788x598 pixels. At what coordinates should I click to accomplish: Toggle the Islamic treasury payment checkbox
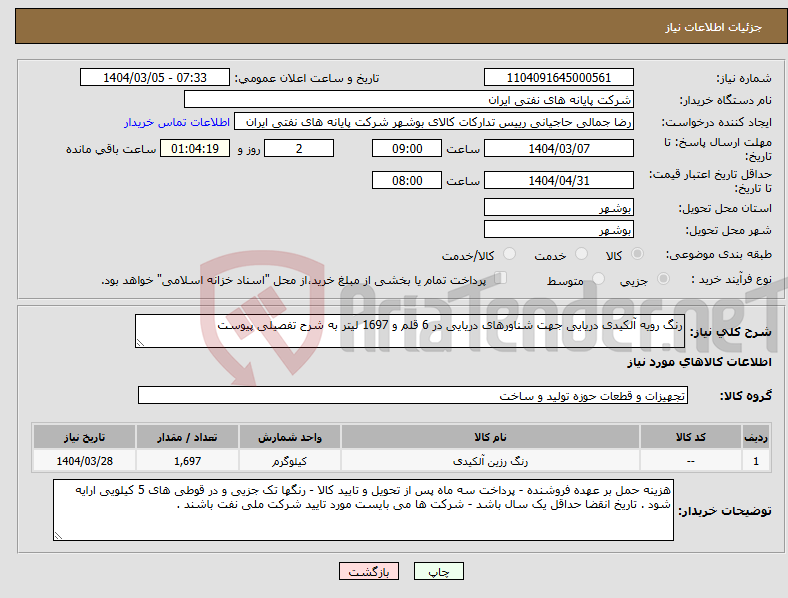pyautogui.click(x=501, y=278)
